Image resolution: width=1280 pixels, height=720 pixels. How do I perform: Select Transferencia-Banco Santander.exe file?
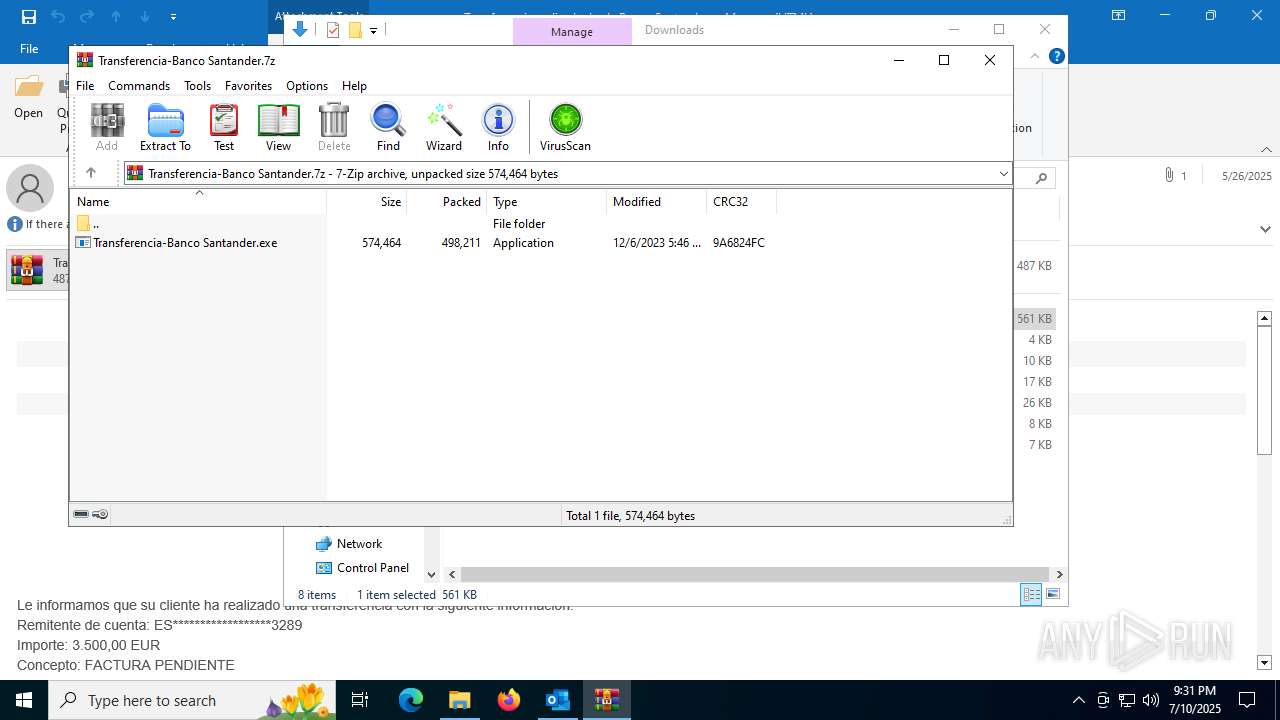pyautogui.click(x=177, y=243)
